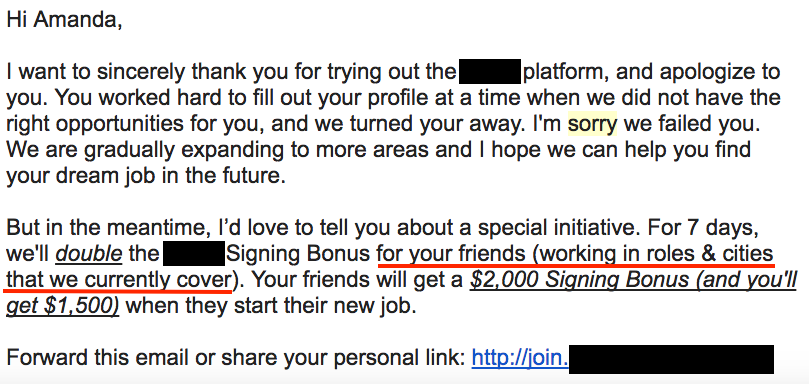Image resolution: width=809 pixels, height=384 pixels.
Task: Open the http://join. personal link
Action: pos(520,357)
